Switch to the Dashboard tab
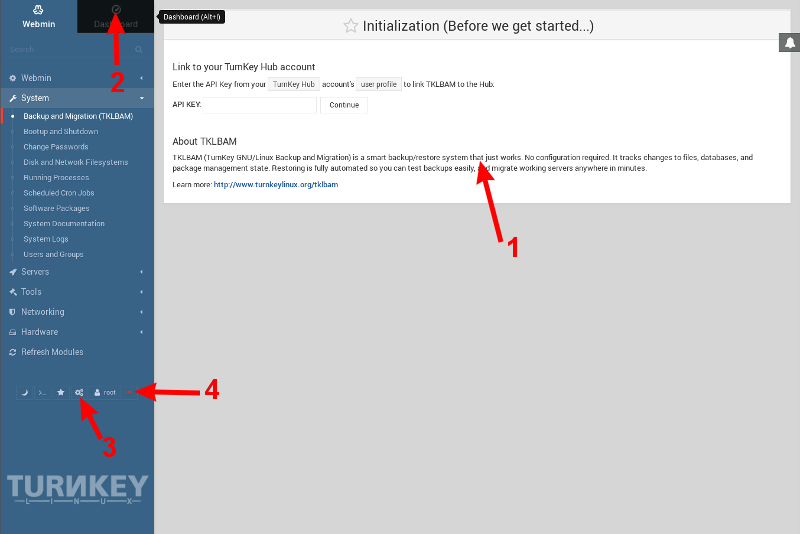This screenshot has width=800, height=534. 116,16
